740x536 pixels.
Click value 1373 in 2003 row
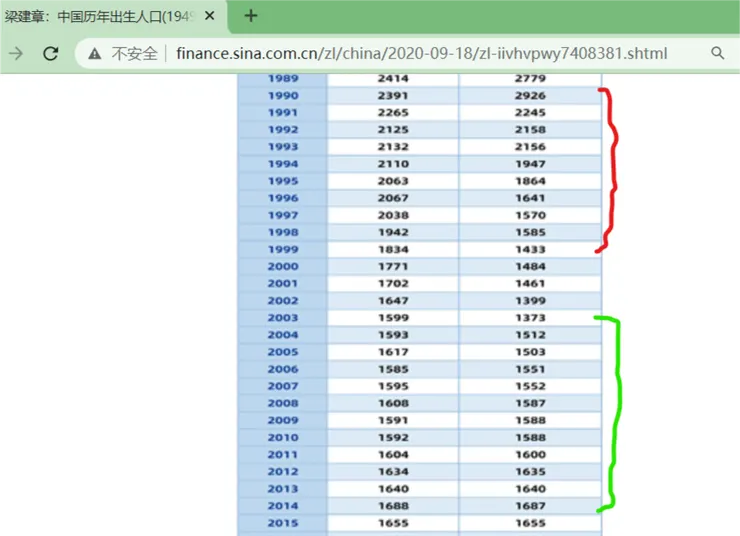coord(530,318)
